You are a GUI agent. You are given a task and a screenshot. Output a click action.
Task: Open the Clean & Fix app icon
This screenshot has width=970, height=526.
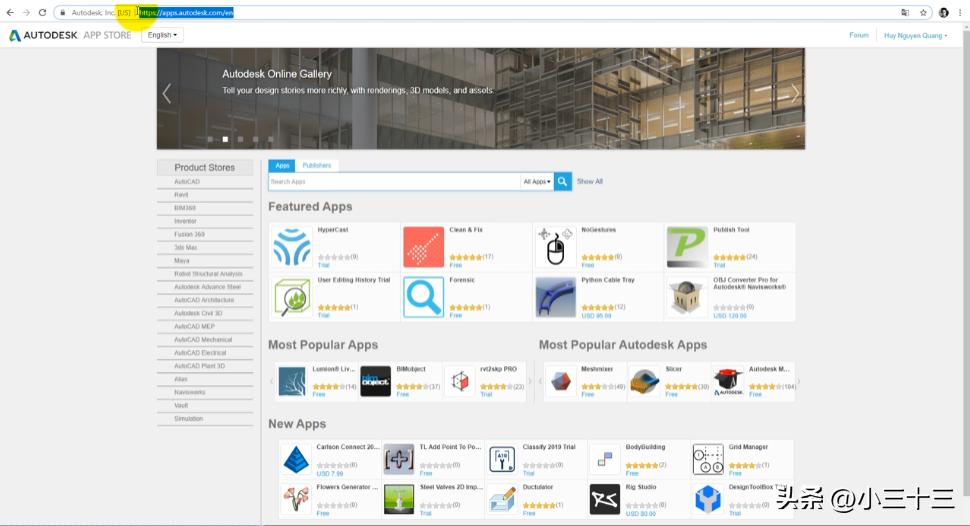(424, 247)
